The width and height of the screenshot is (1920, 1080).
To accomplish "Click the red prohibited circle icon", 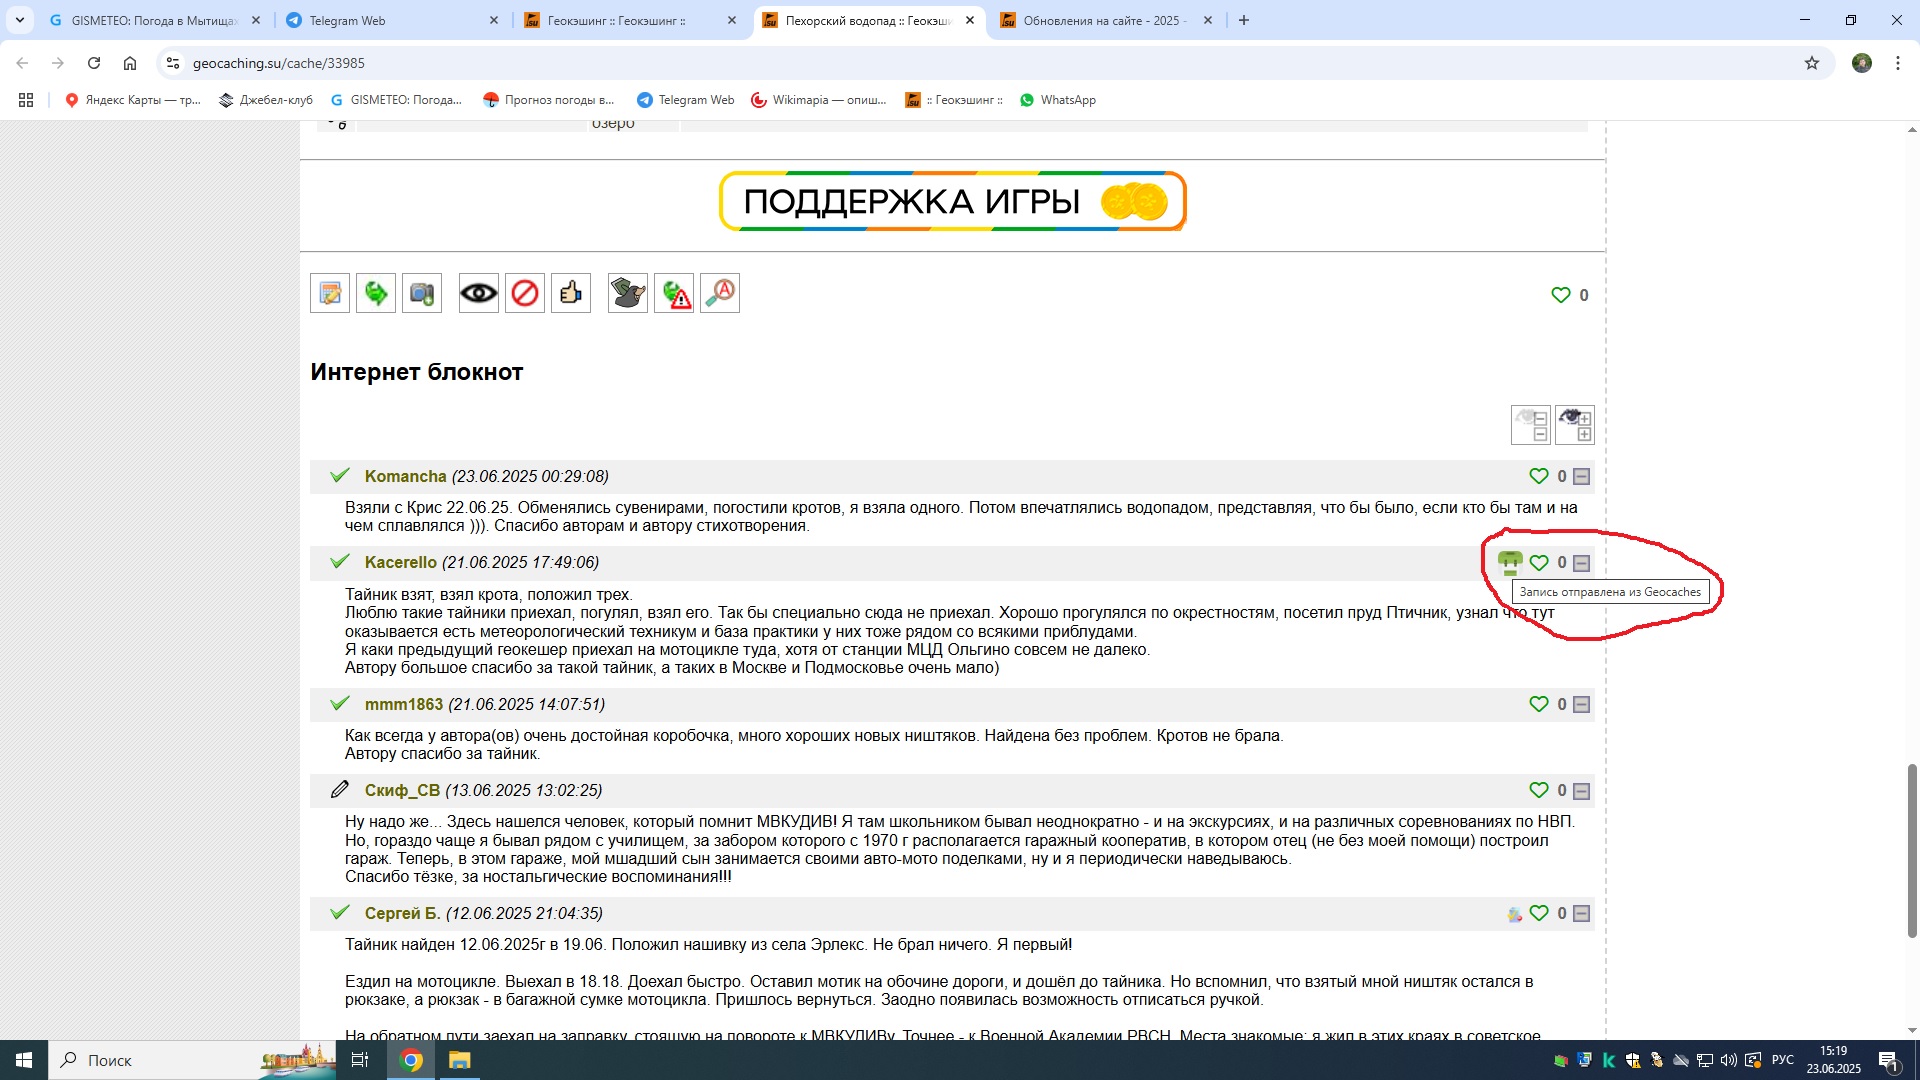I will tap(525, 293).
